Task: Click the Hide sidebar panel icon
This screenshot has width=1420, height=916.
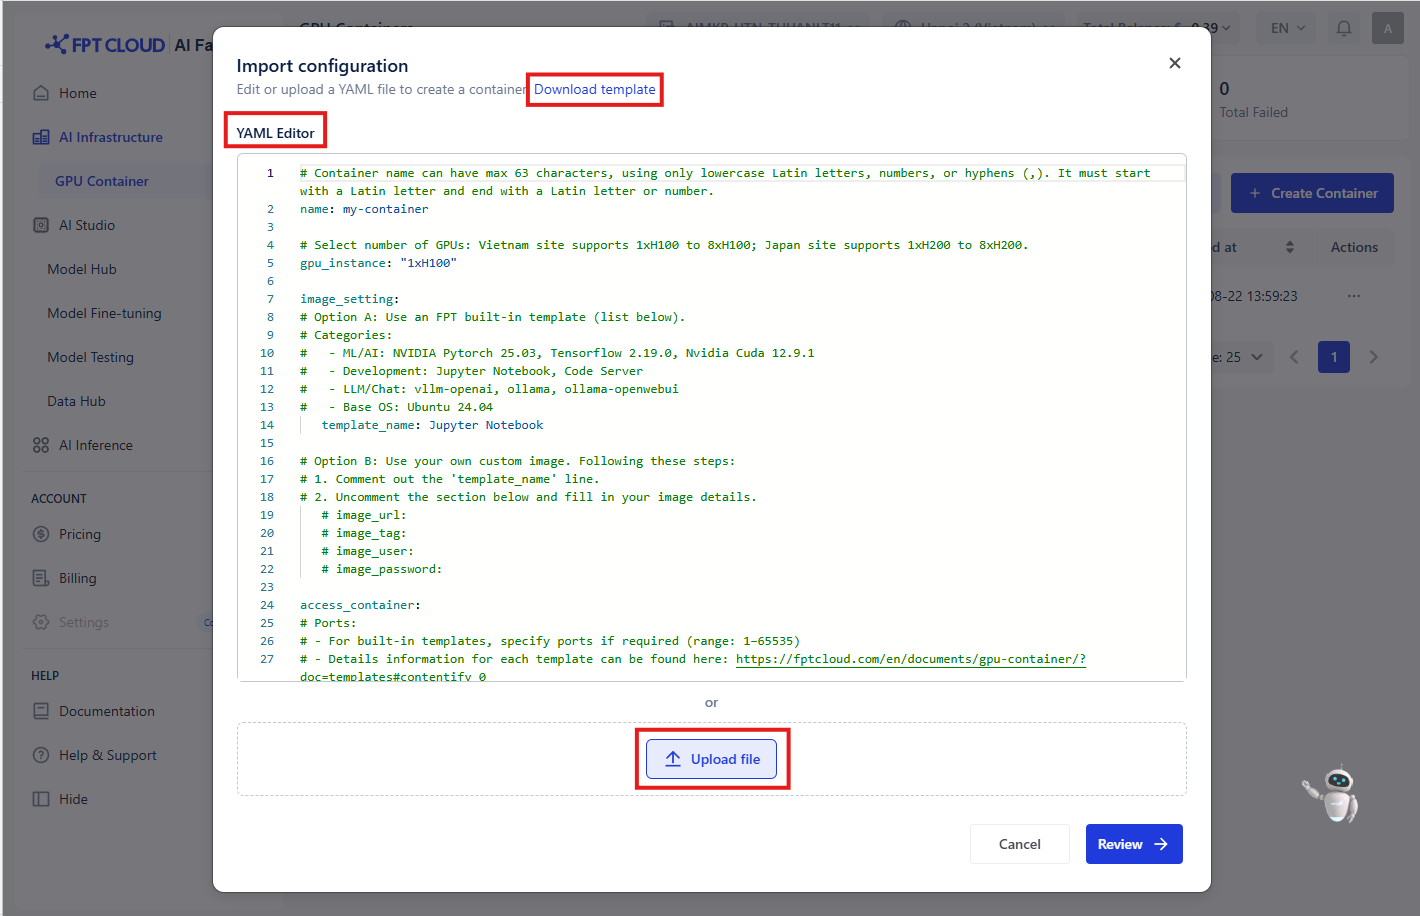Action: coord(41,799)
